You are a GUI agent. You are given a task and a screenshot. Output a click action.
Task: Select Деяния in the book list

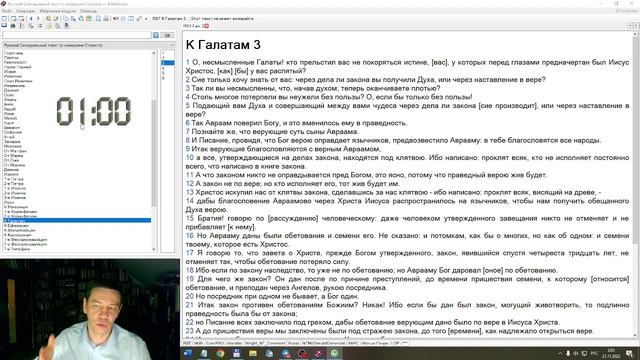pos(11,169)
